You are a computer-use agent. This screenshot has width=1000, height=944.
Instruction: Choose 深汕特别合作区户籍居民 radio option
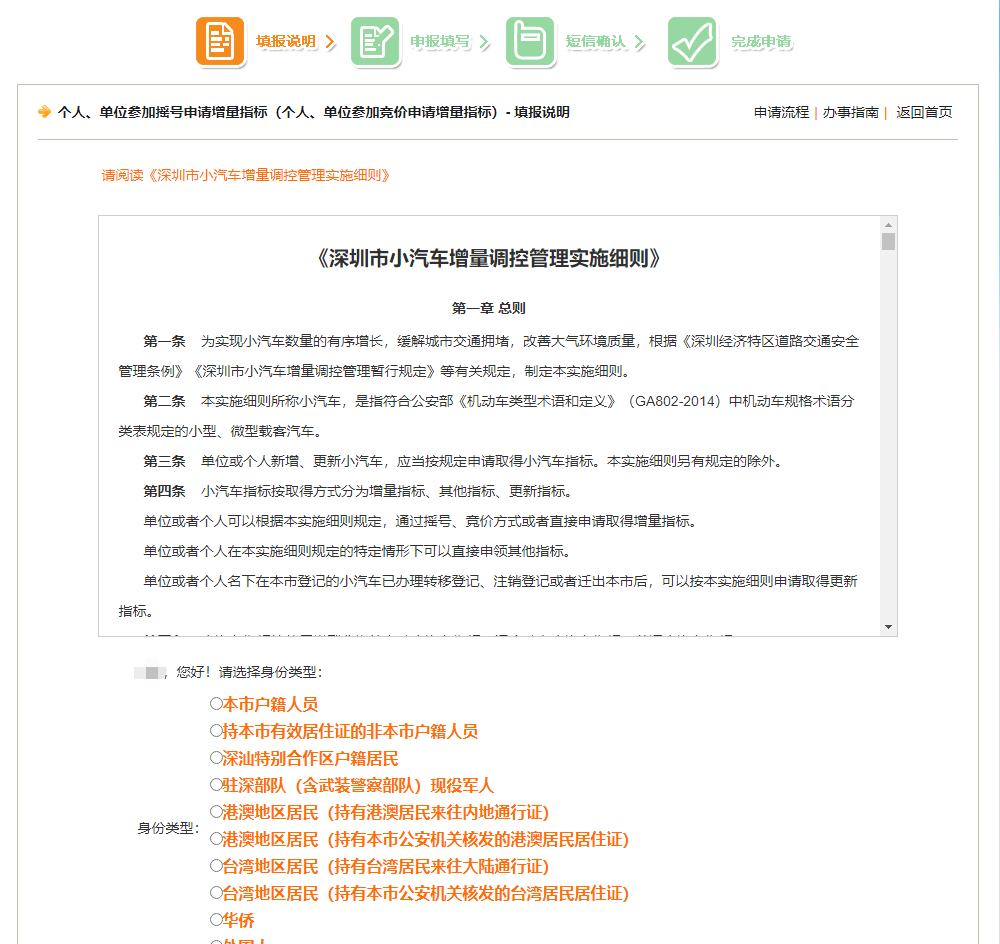point(216,758)
